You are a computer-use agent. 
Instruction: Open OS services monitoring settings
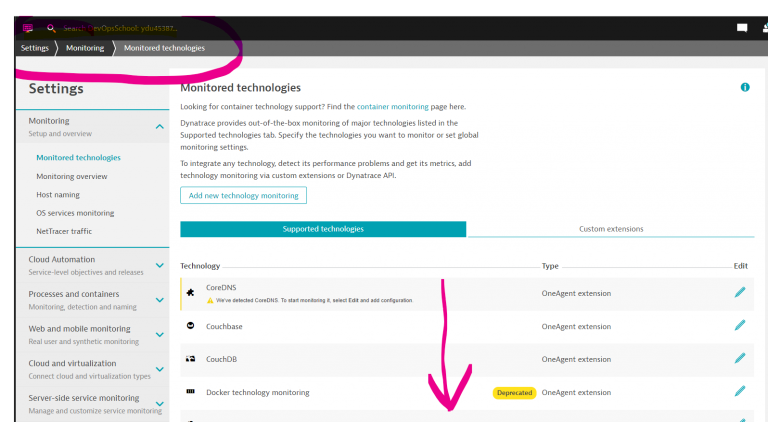click(75, 213)
